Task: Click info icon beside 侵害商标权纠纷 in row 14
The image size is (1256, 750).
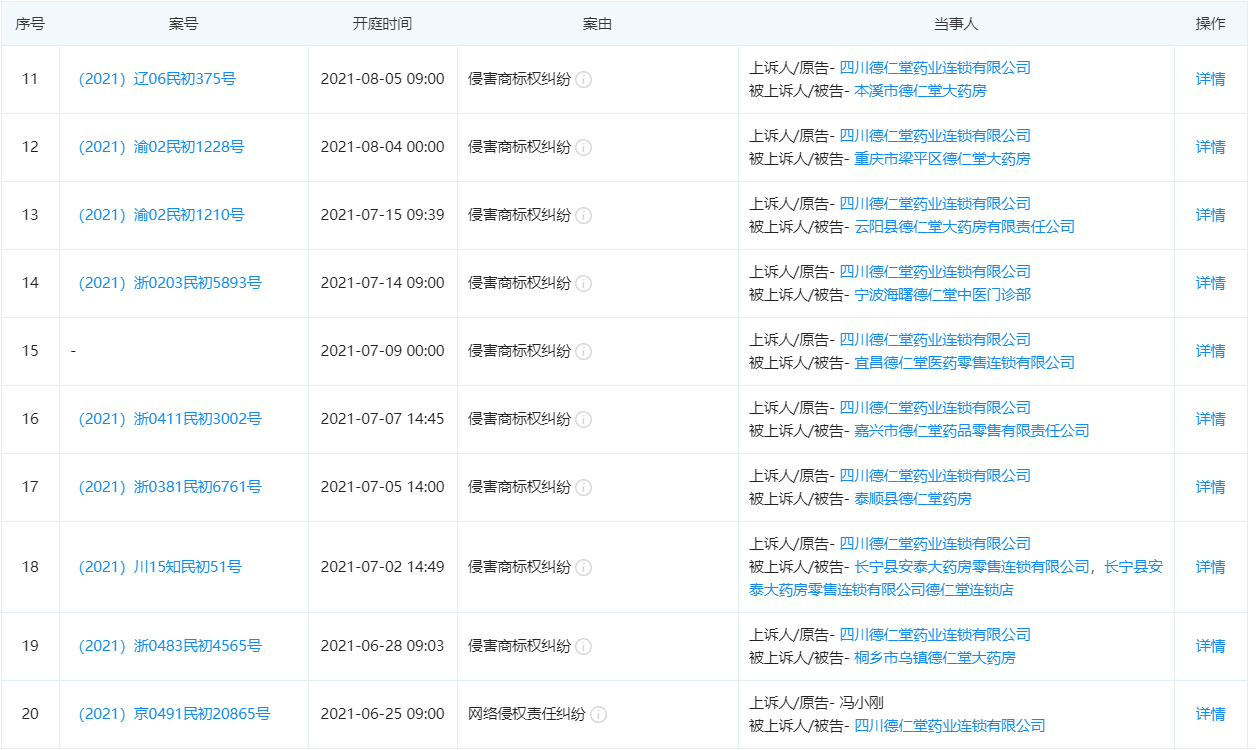Action: [584, 283]
